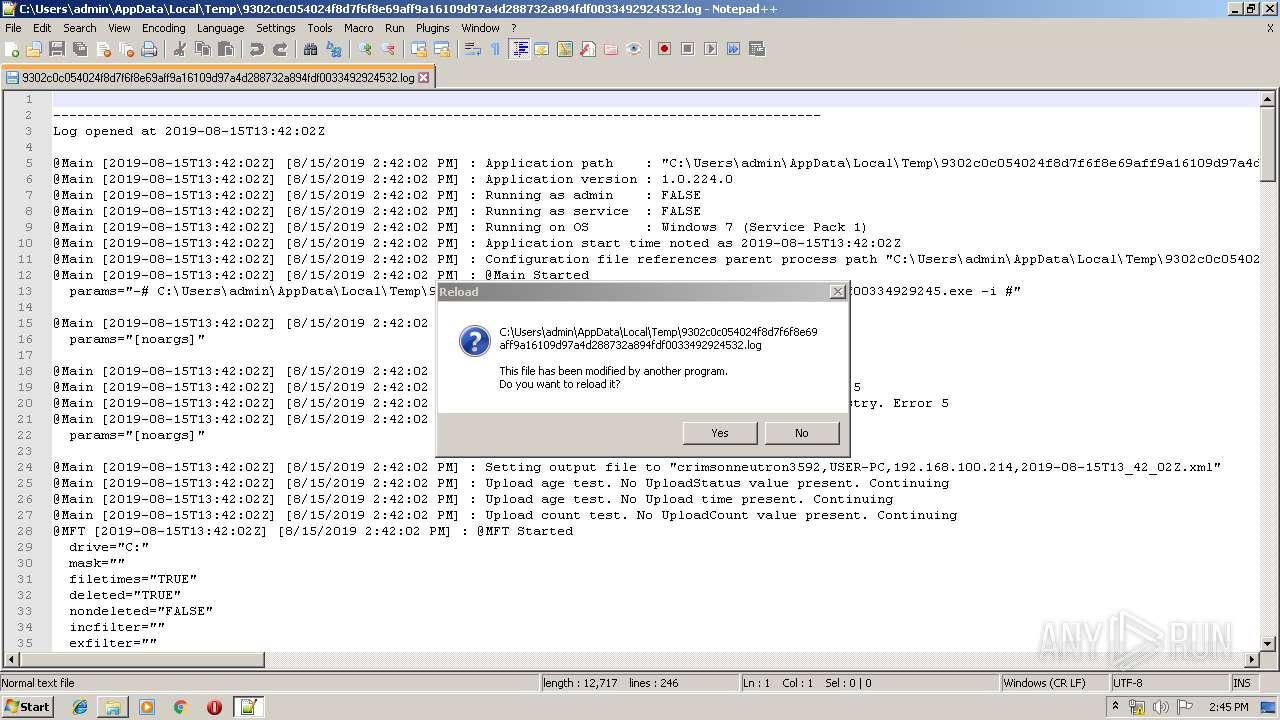Image resolution: width=1280 pixels, height=720 pixels.
Task: Create a new document from the toolbar
Action: [13, 49]
